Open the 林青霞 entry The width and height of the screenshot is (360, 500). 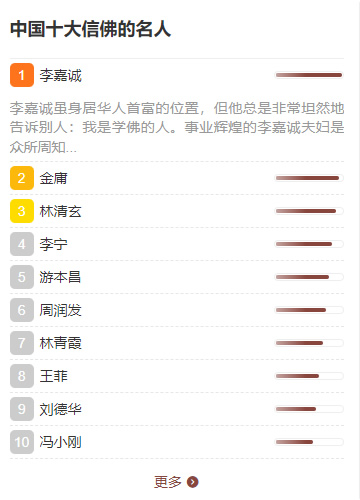tap(60, 343)
